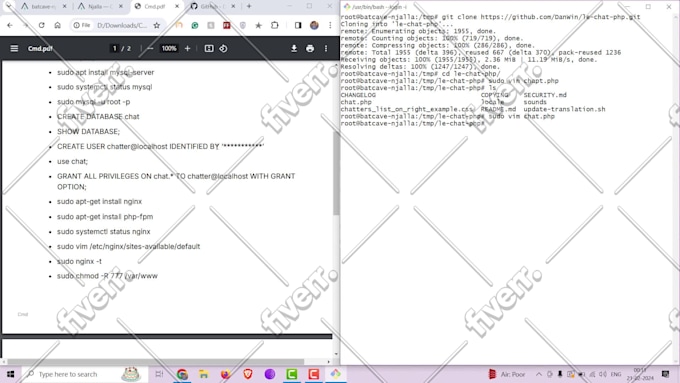Switch to the GitHub browser tab
680x383 pixels.
pyautogui.click(x=212, y=7)
